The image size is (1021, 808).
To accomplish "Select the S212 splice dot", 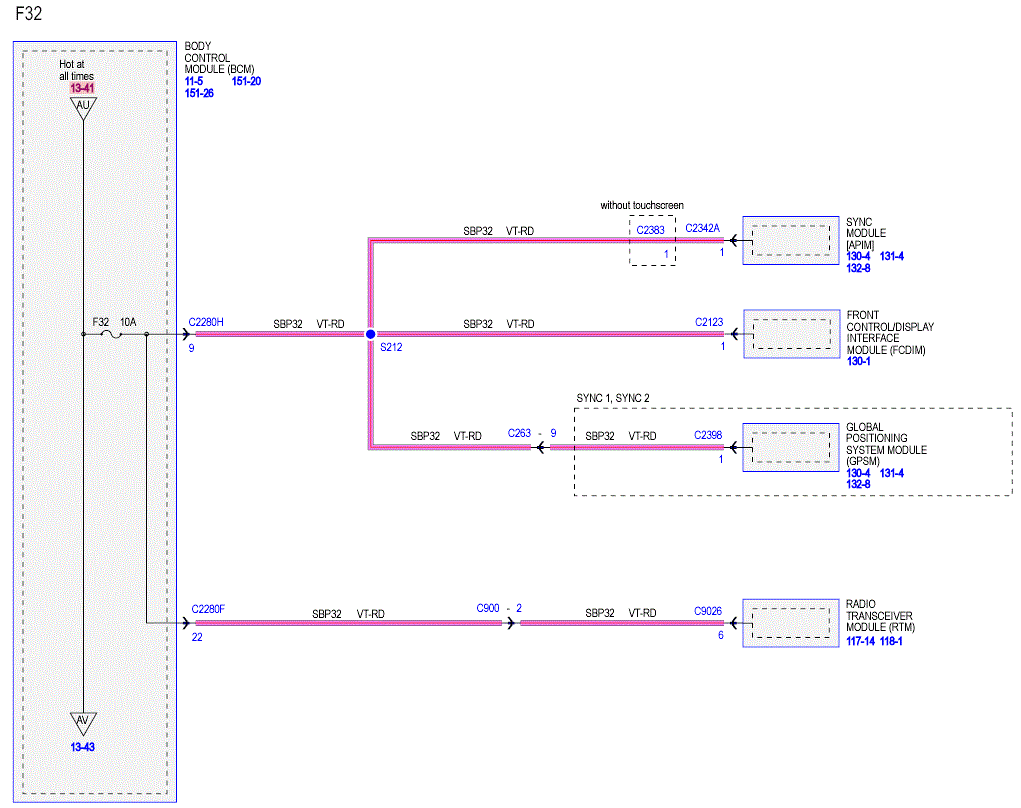I will pyautogui.click(x=370, y=334).
